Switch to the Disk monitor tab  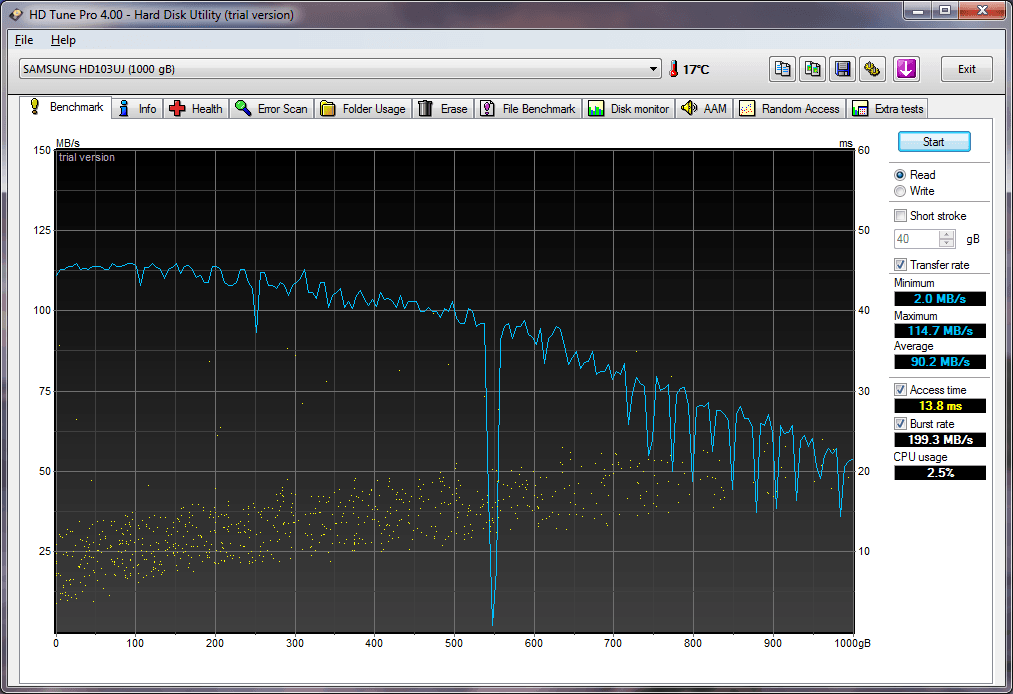pos(629,109)
